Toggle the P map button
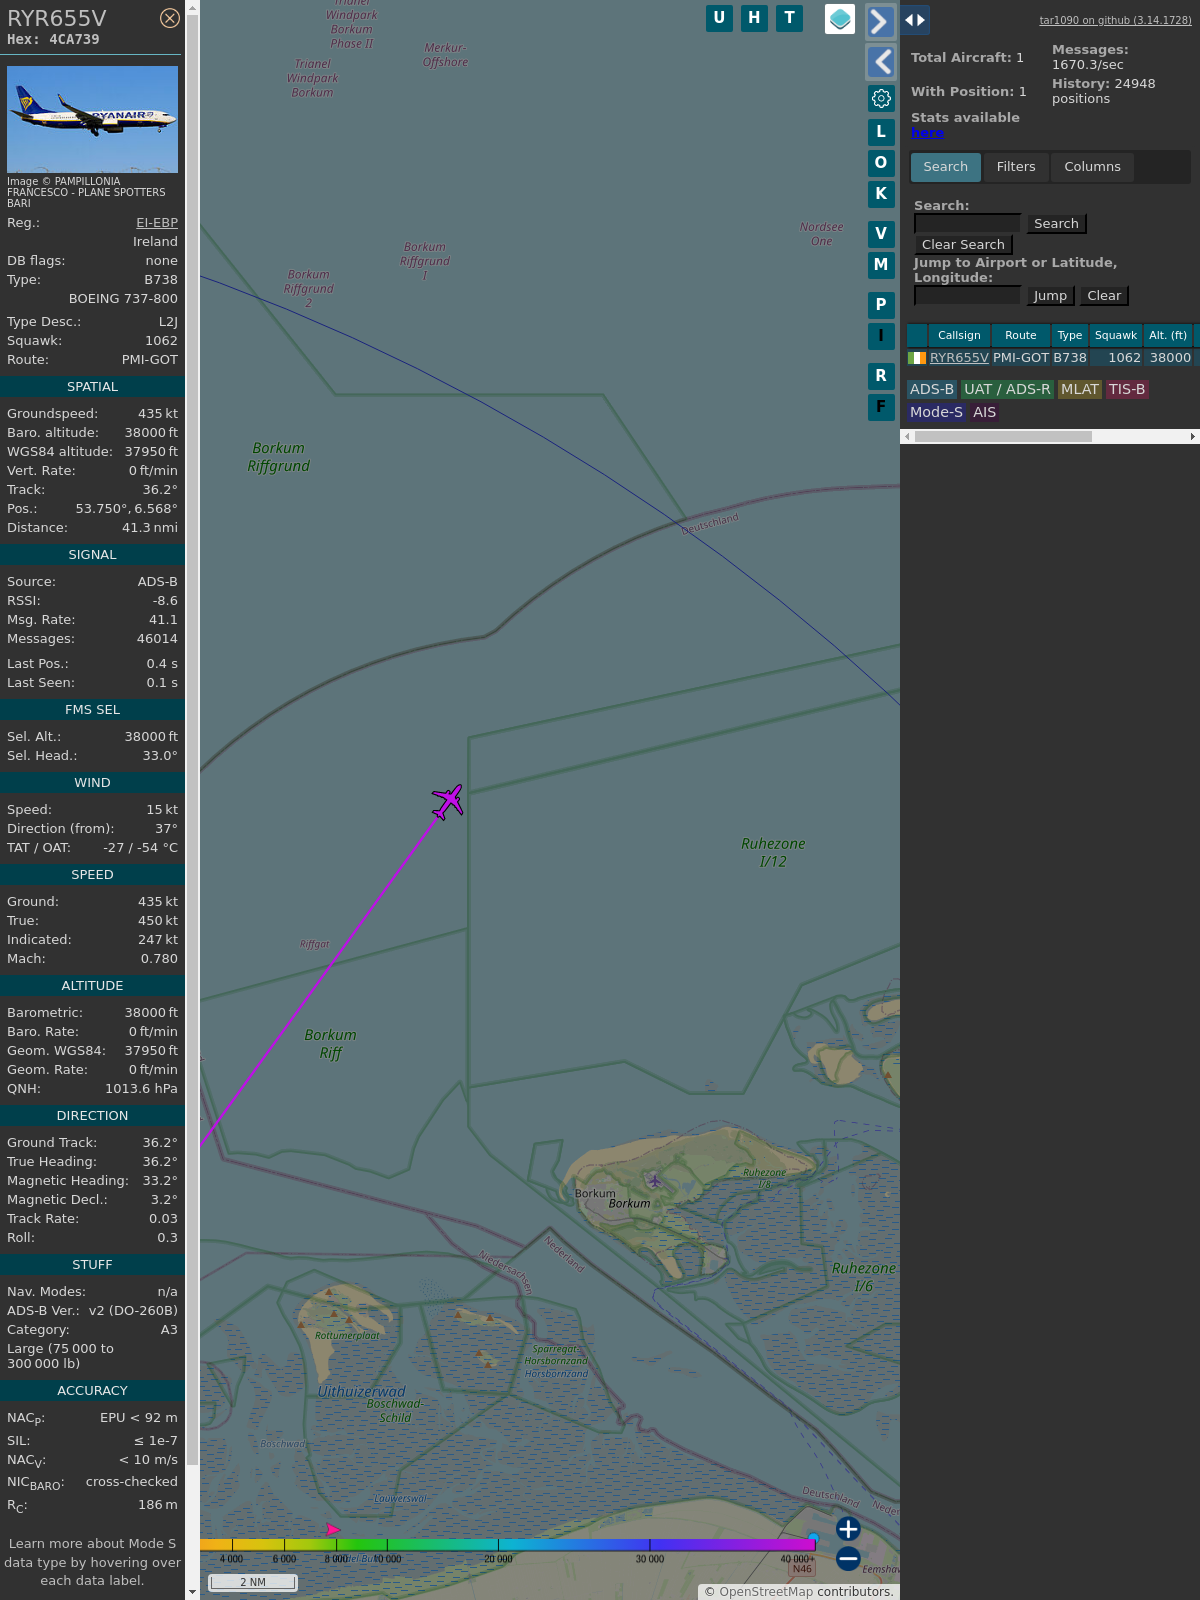This screenshot has width=1200, height=1600. coord(881,305)
